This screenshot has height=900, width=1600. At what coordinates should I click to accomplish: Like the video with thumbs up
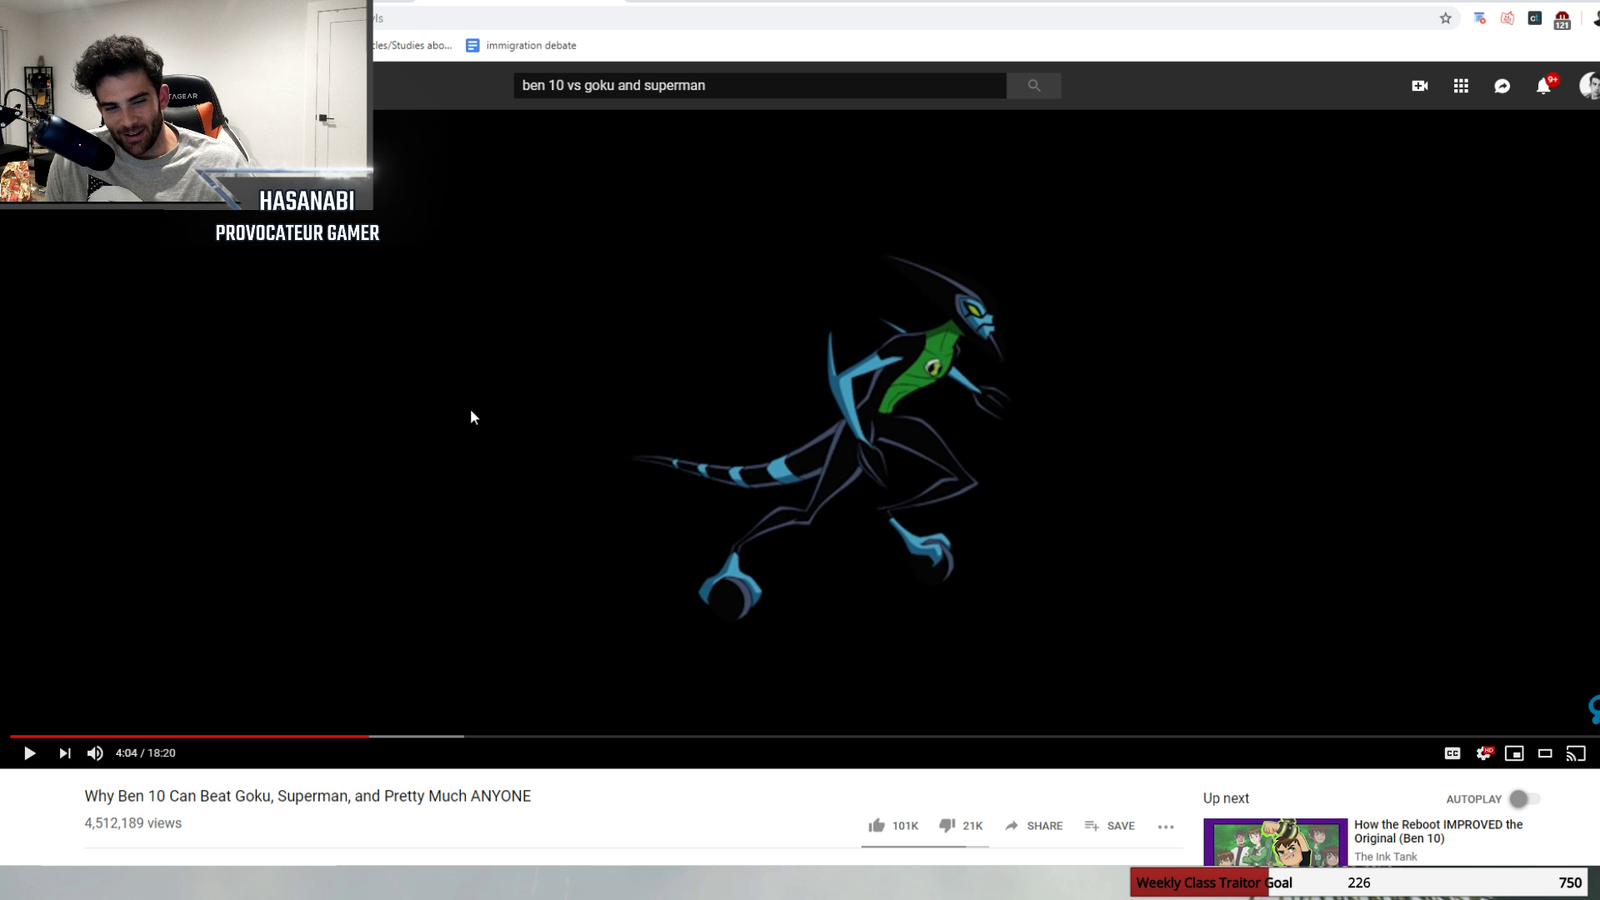(893, 826)
